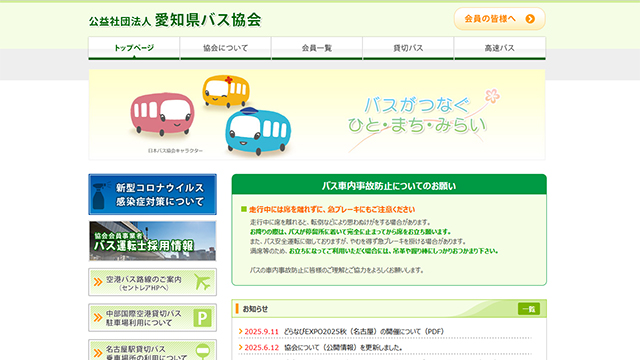Open the どらなびEXPO2025秋 news item
Viewport: 640px width, 360px height.
point(364,331)
